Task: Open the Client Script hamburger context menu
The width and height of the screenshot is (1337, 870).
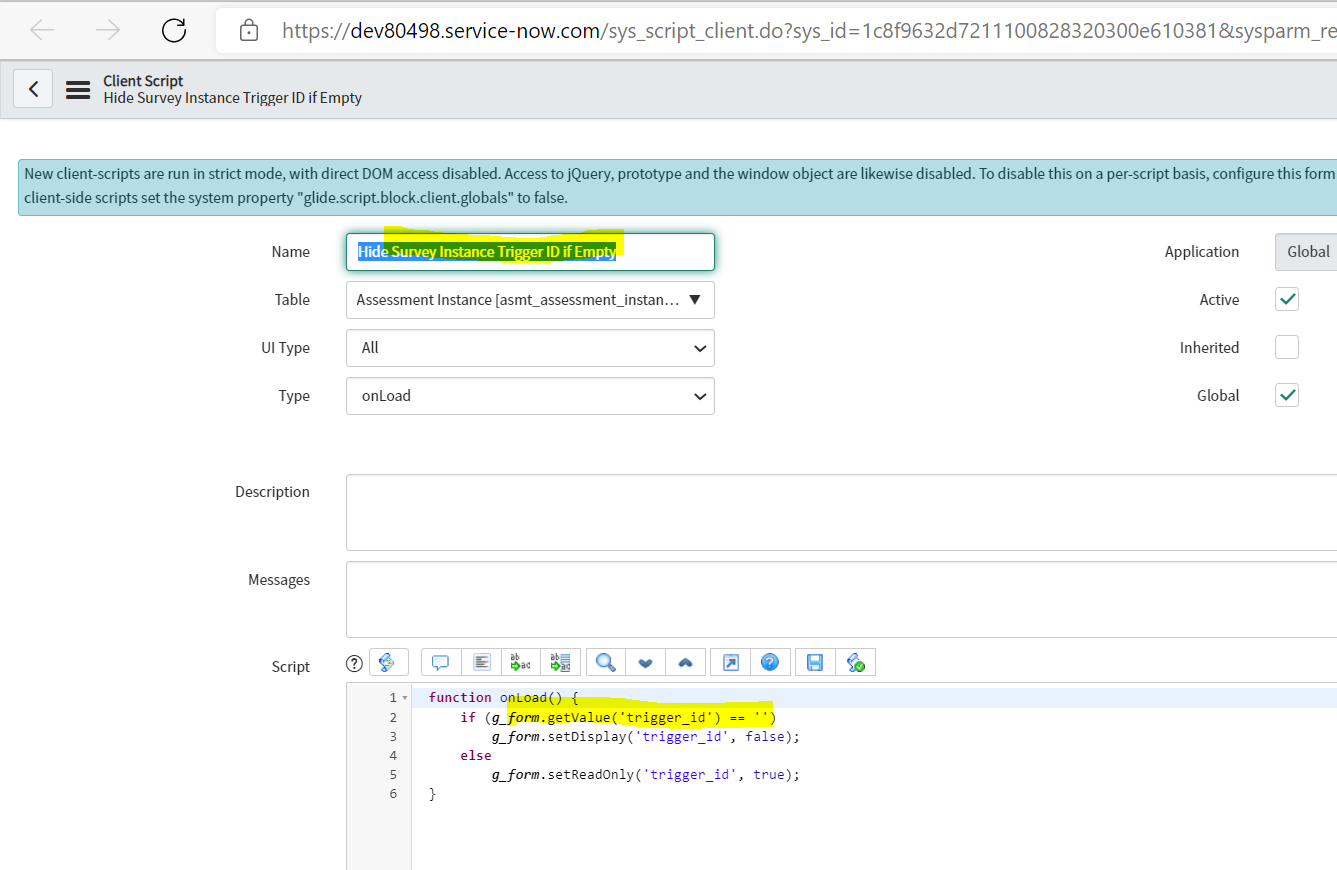Action: (x=78, y=90)
